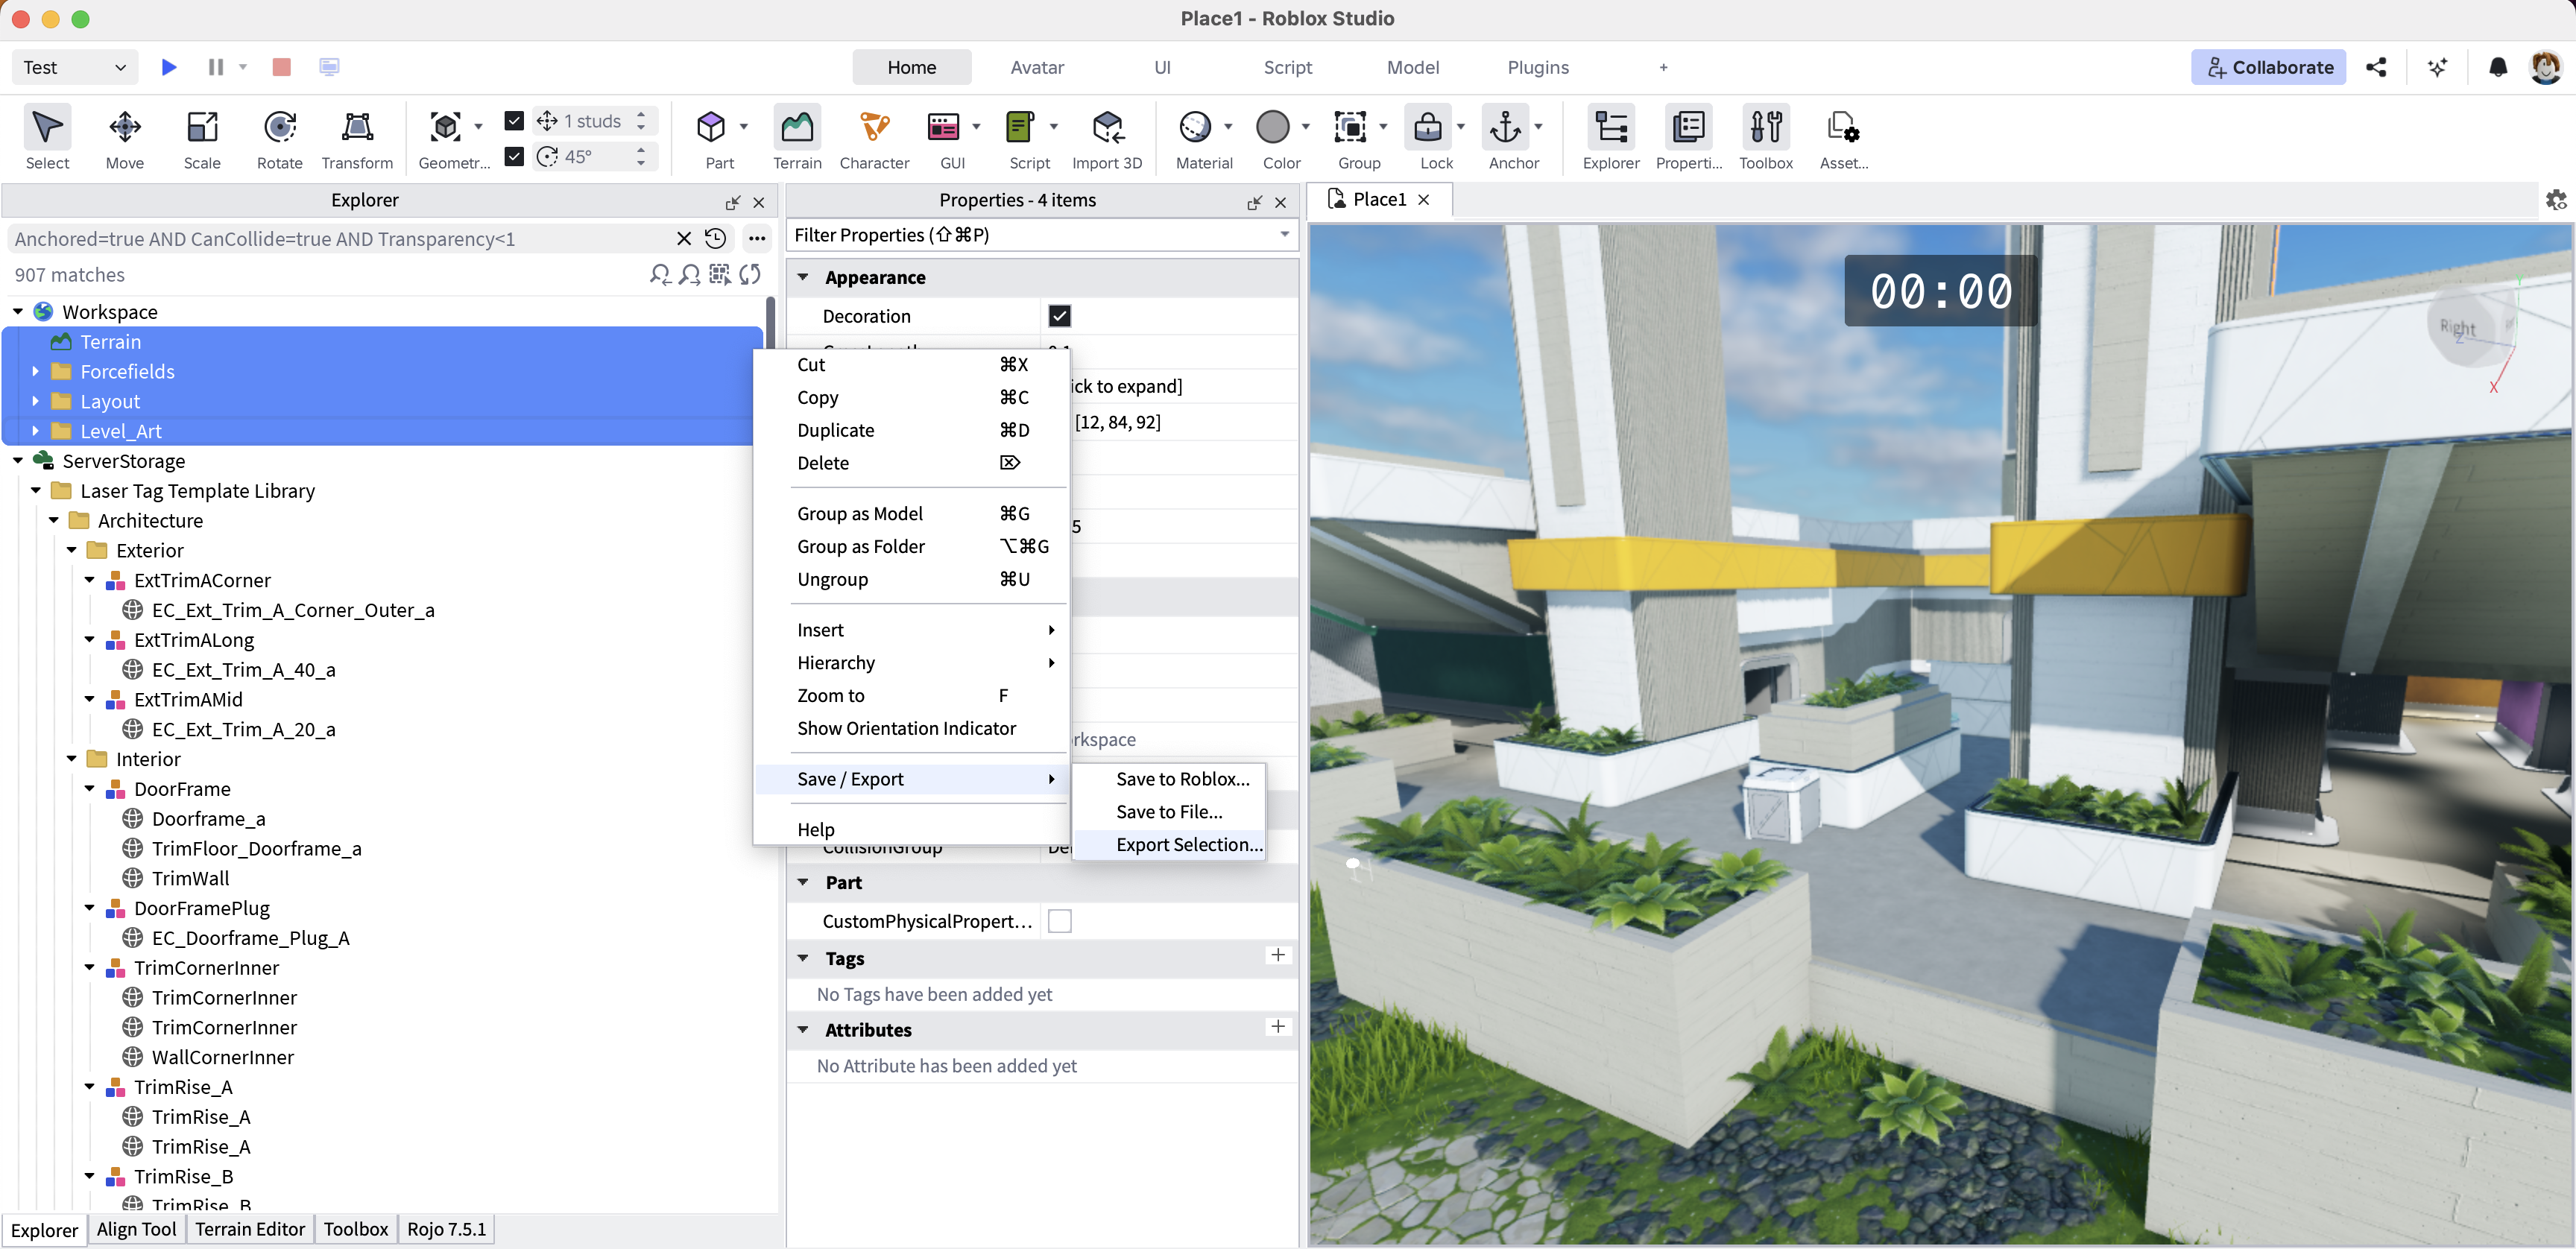
Task: Open the Rojo 7.5.1 bottom tab
Action: tap(446, 1229)
